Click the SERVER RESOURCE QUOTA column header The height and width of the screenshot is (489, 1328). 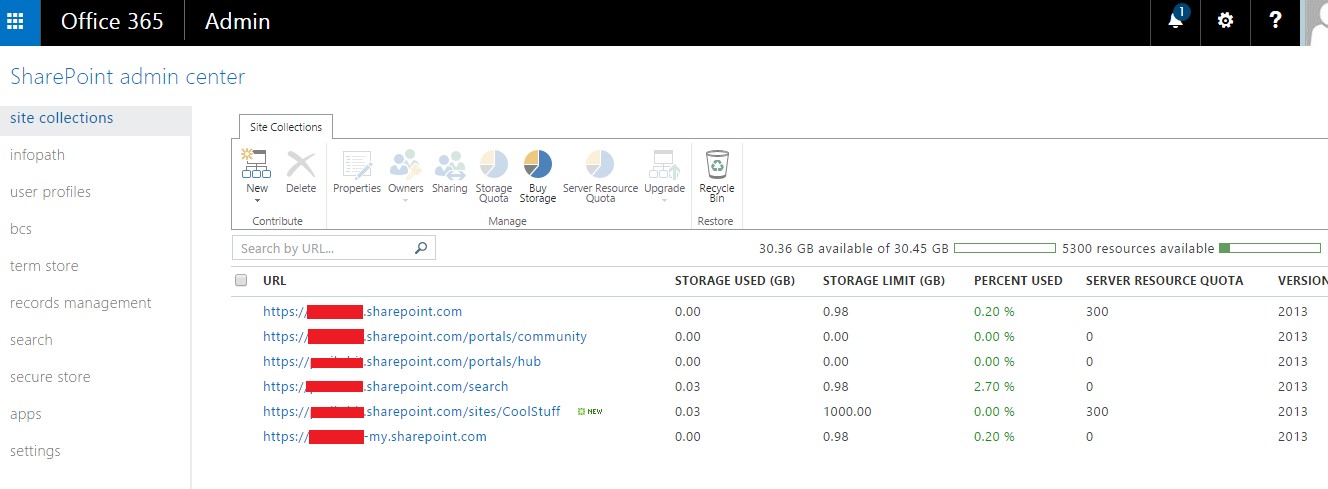coord(1165,281)
